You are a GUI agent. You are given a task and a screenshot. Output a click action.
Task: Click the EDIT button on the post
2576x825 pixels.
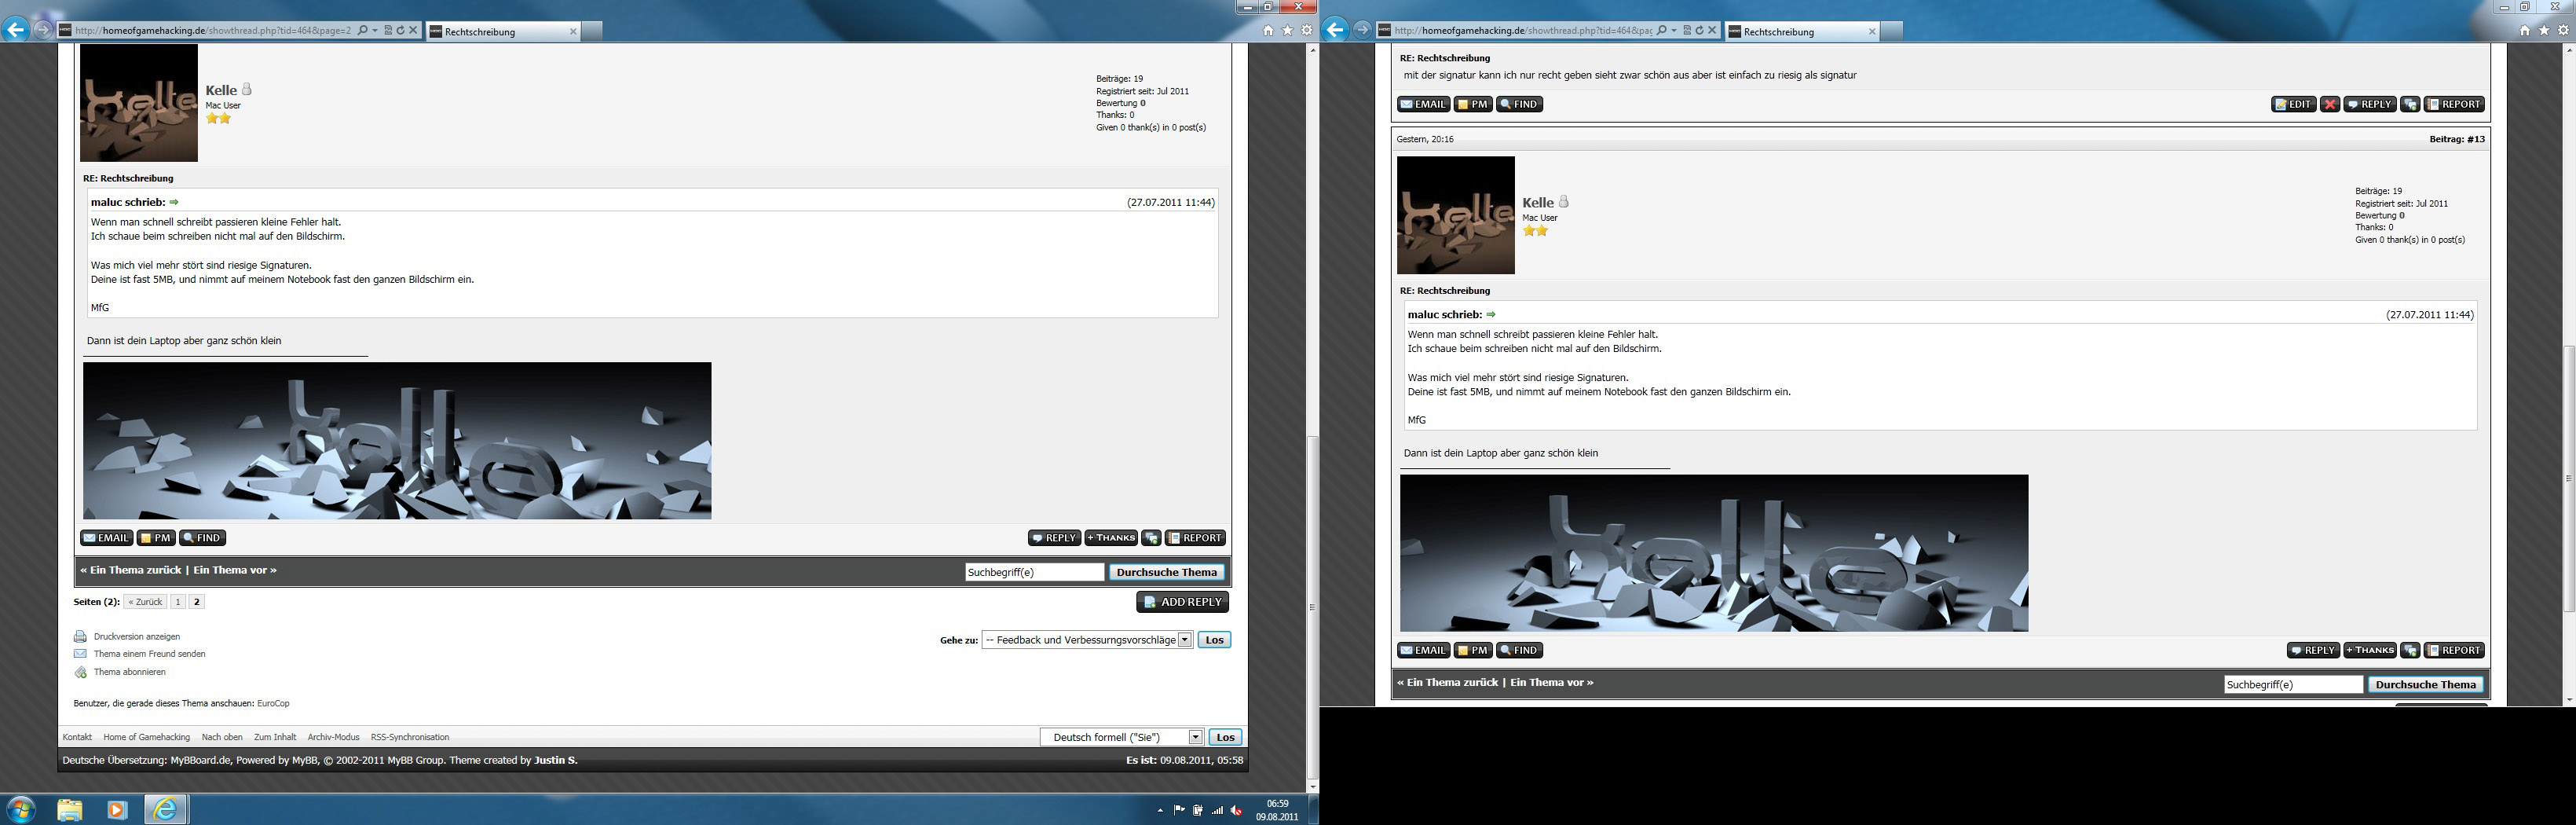point(2293,104)
